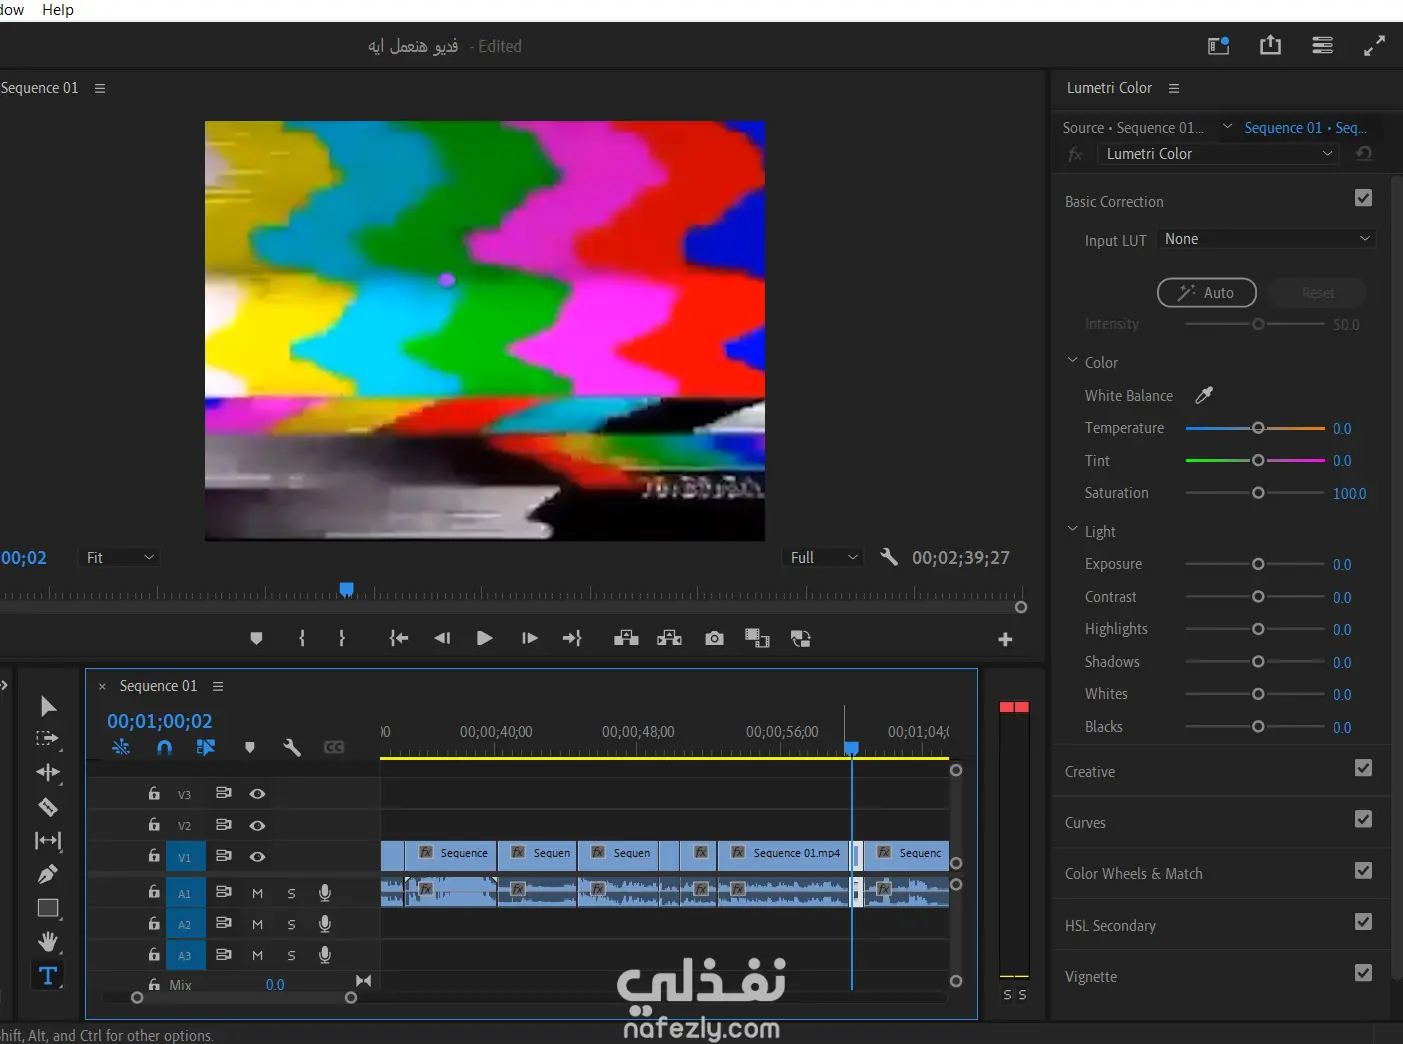Open the Fit zoom level dropdown
Image resolution: width=1403 pixels, height=1044 pixels.
pos(120,558)
